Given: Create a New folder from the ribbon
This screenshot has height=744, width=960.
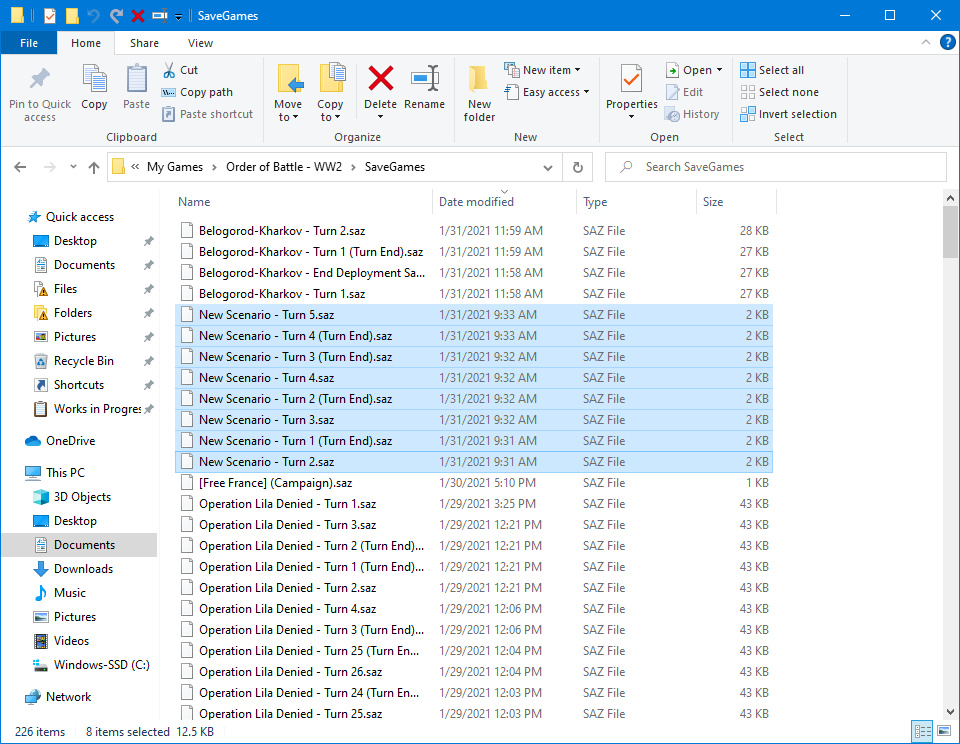Looking at the screenshot, I should point(479,93).
